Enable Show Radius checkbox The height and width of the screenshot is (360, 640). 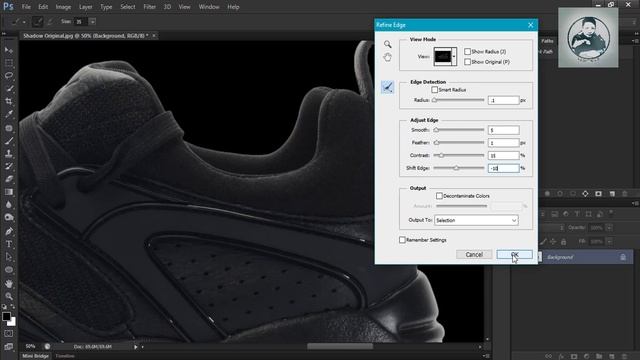467,51
